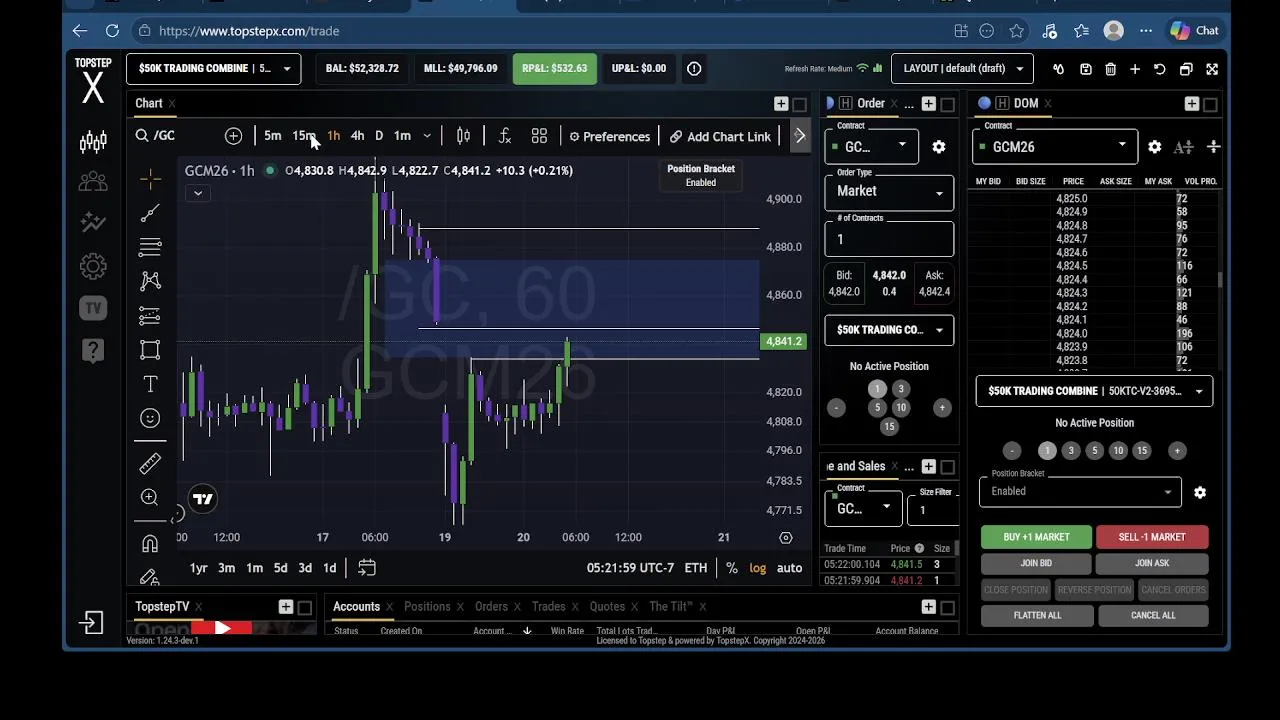Open the Order panel contract settings gear
This screenshot has width=1280, height=720.
(x=939, y=147)
